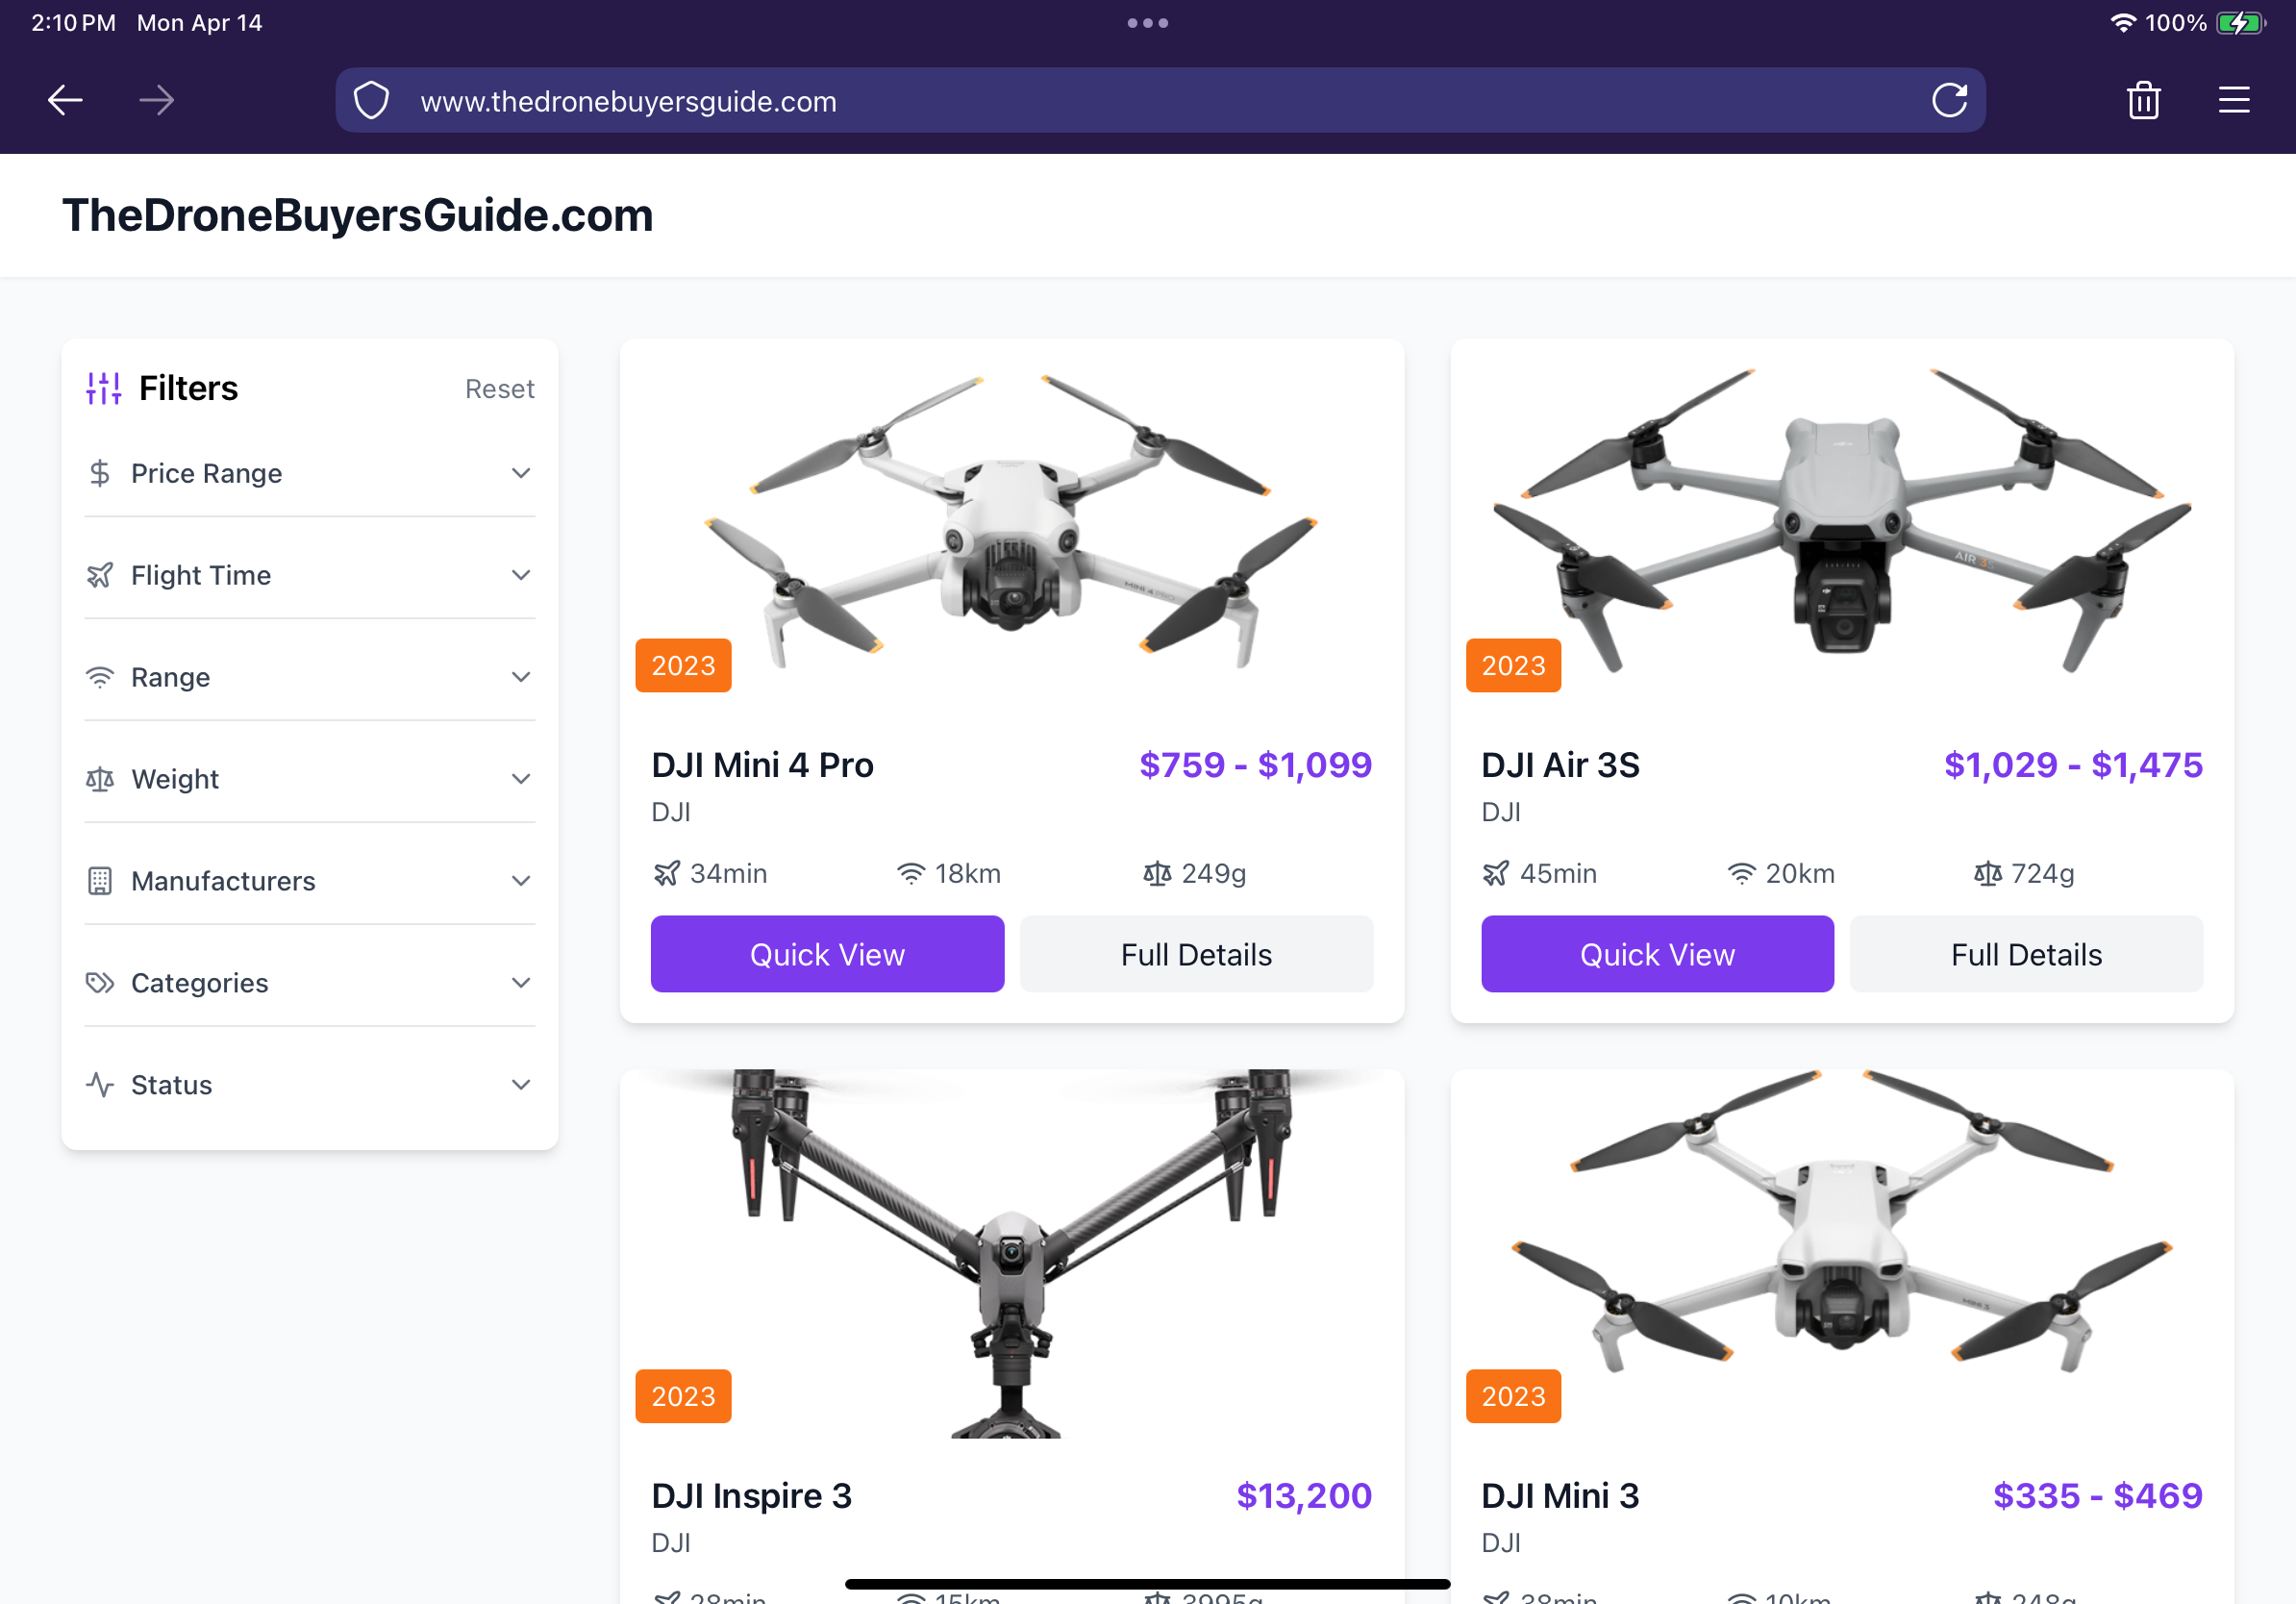The image size is (2296, 1604).
Task: Expand the Weight filter
Action: tap(310, 779)
